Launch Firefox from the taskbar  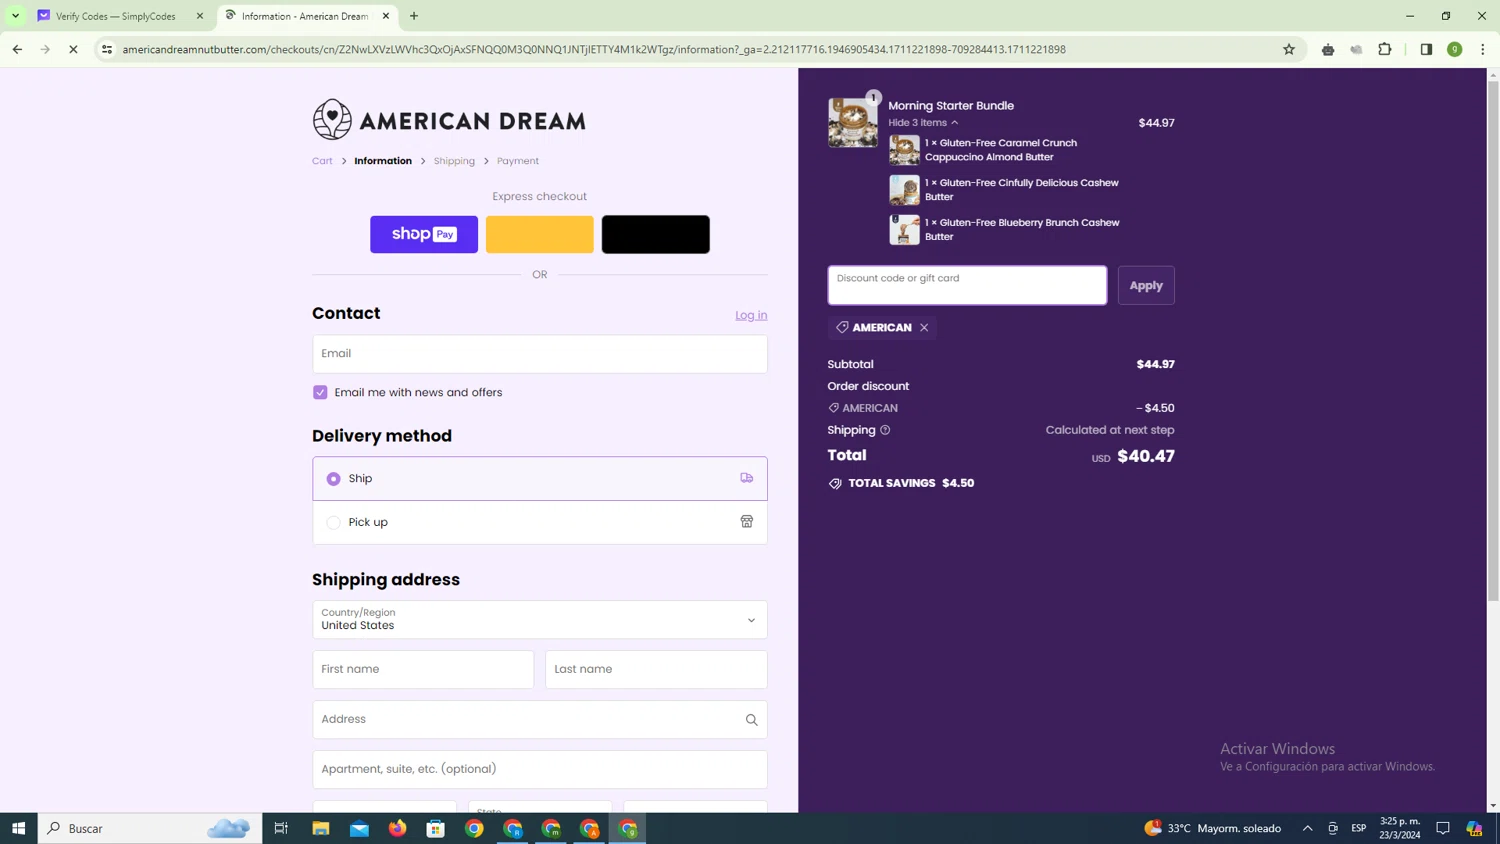point(398,828)
